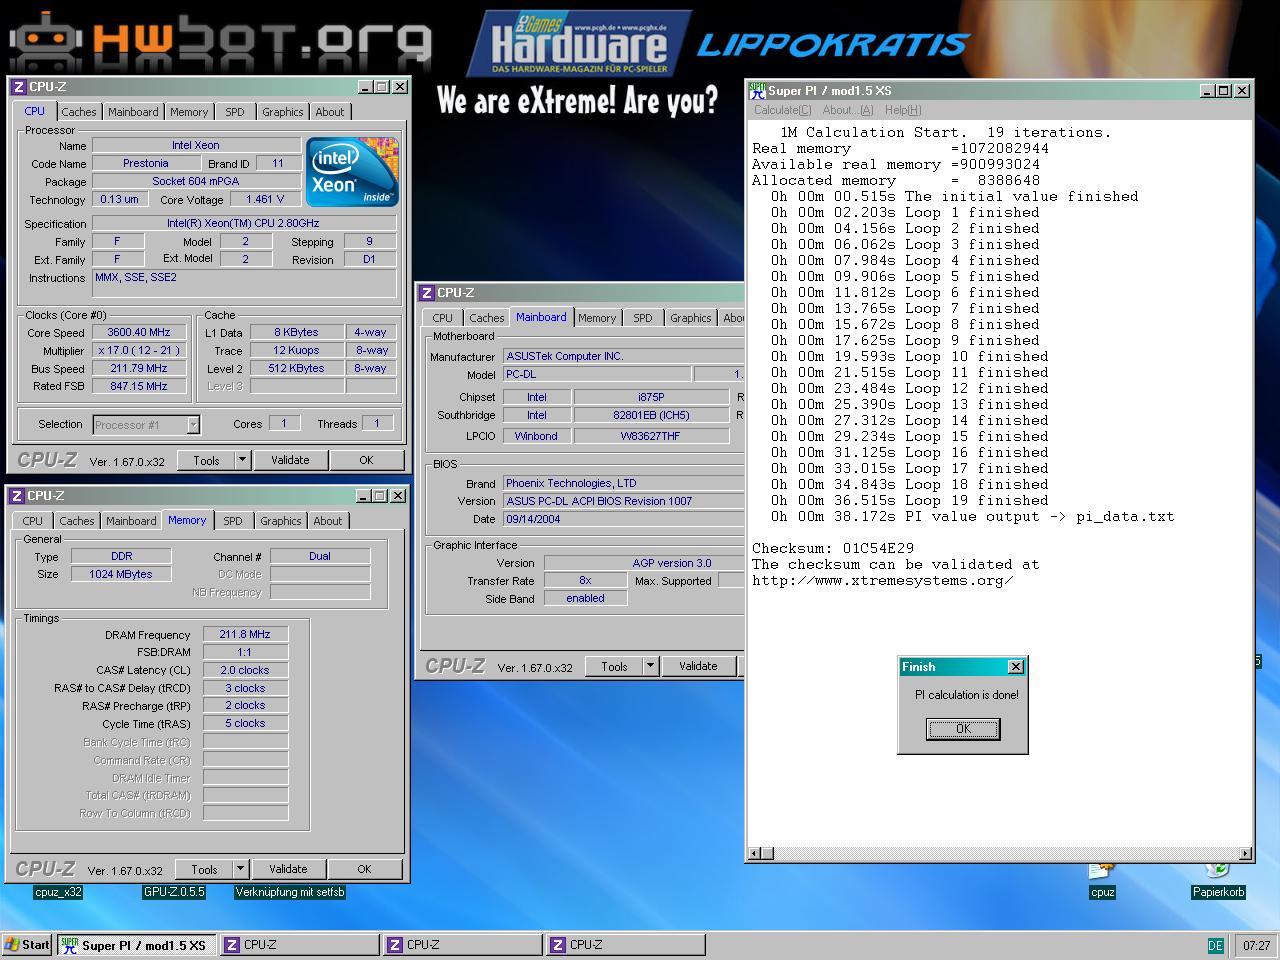Select the SPD tab in the Memory window
Screen dimensions: 1280x960
pos(233,521)
